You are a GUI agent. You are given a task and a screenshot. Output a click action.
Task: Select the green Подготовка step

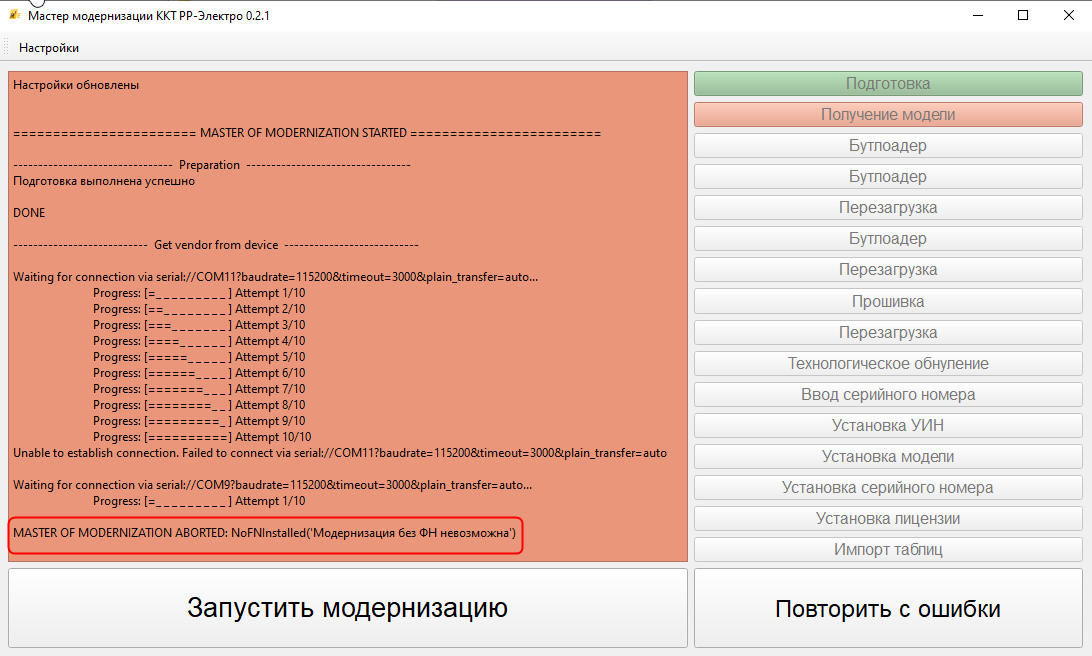(888, 84)
